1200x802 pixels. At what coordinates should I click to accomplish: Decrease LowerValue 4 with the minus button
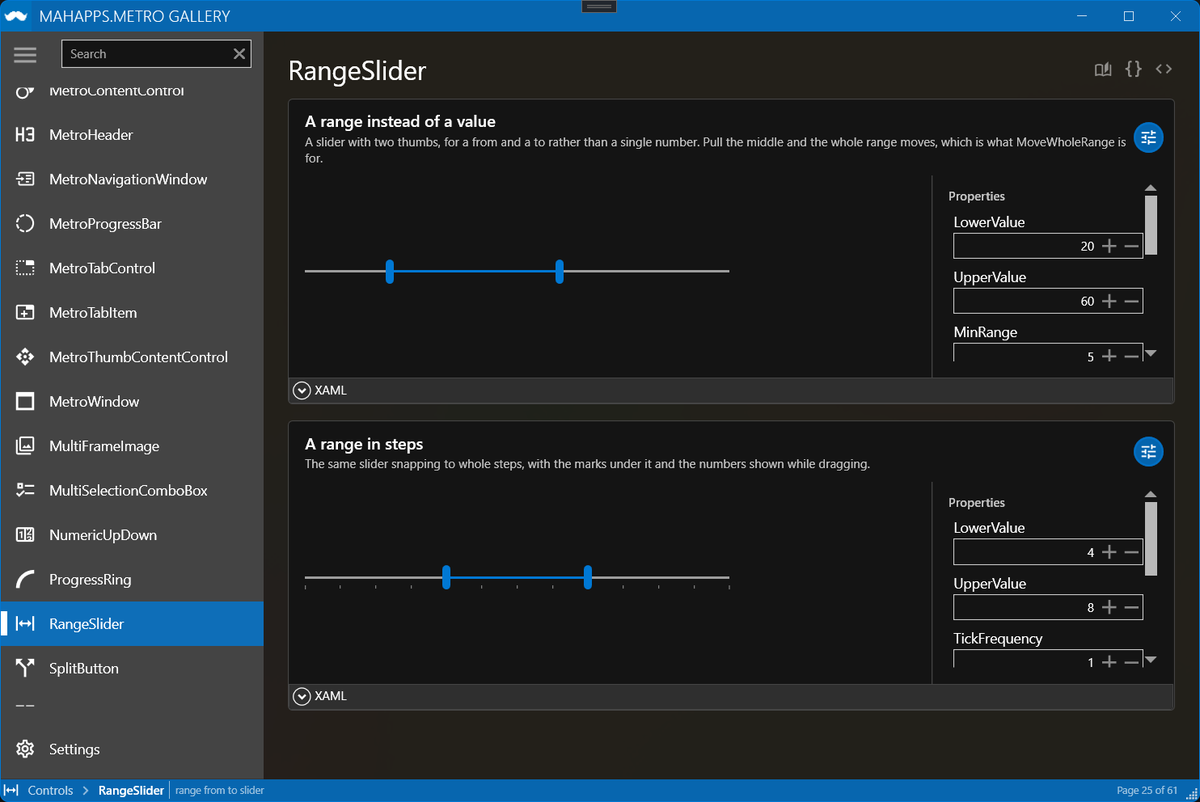coord(1131,552)
